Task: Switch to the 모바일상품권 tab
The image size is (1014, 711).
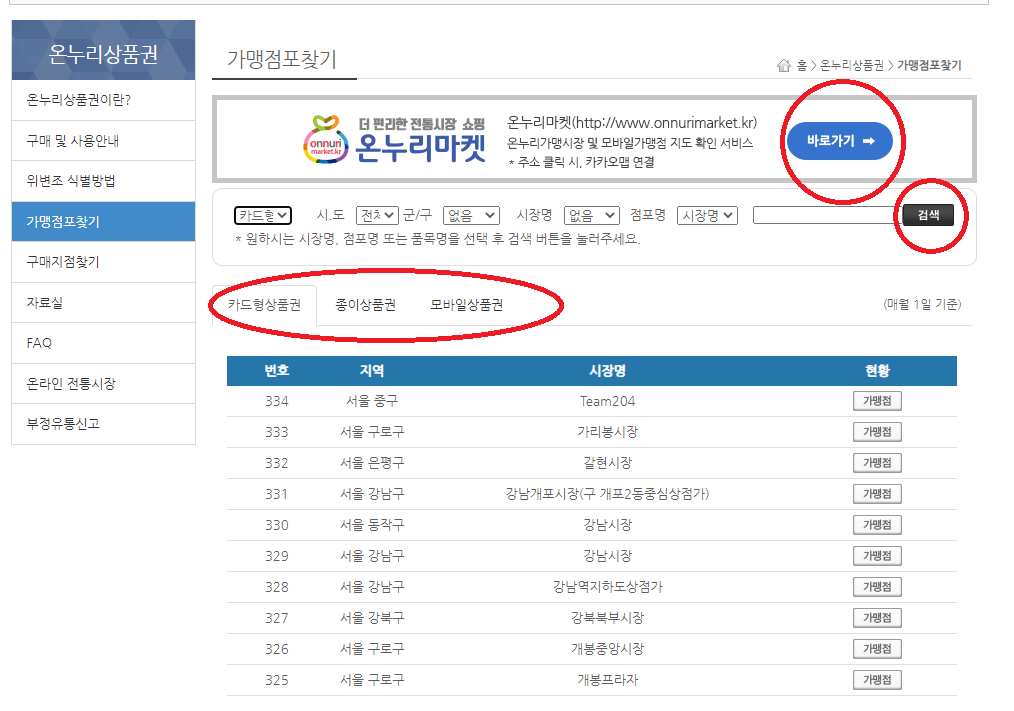Action: (466, 305)
